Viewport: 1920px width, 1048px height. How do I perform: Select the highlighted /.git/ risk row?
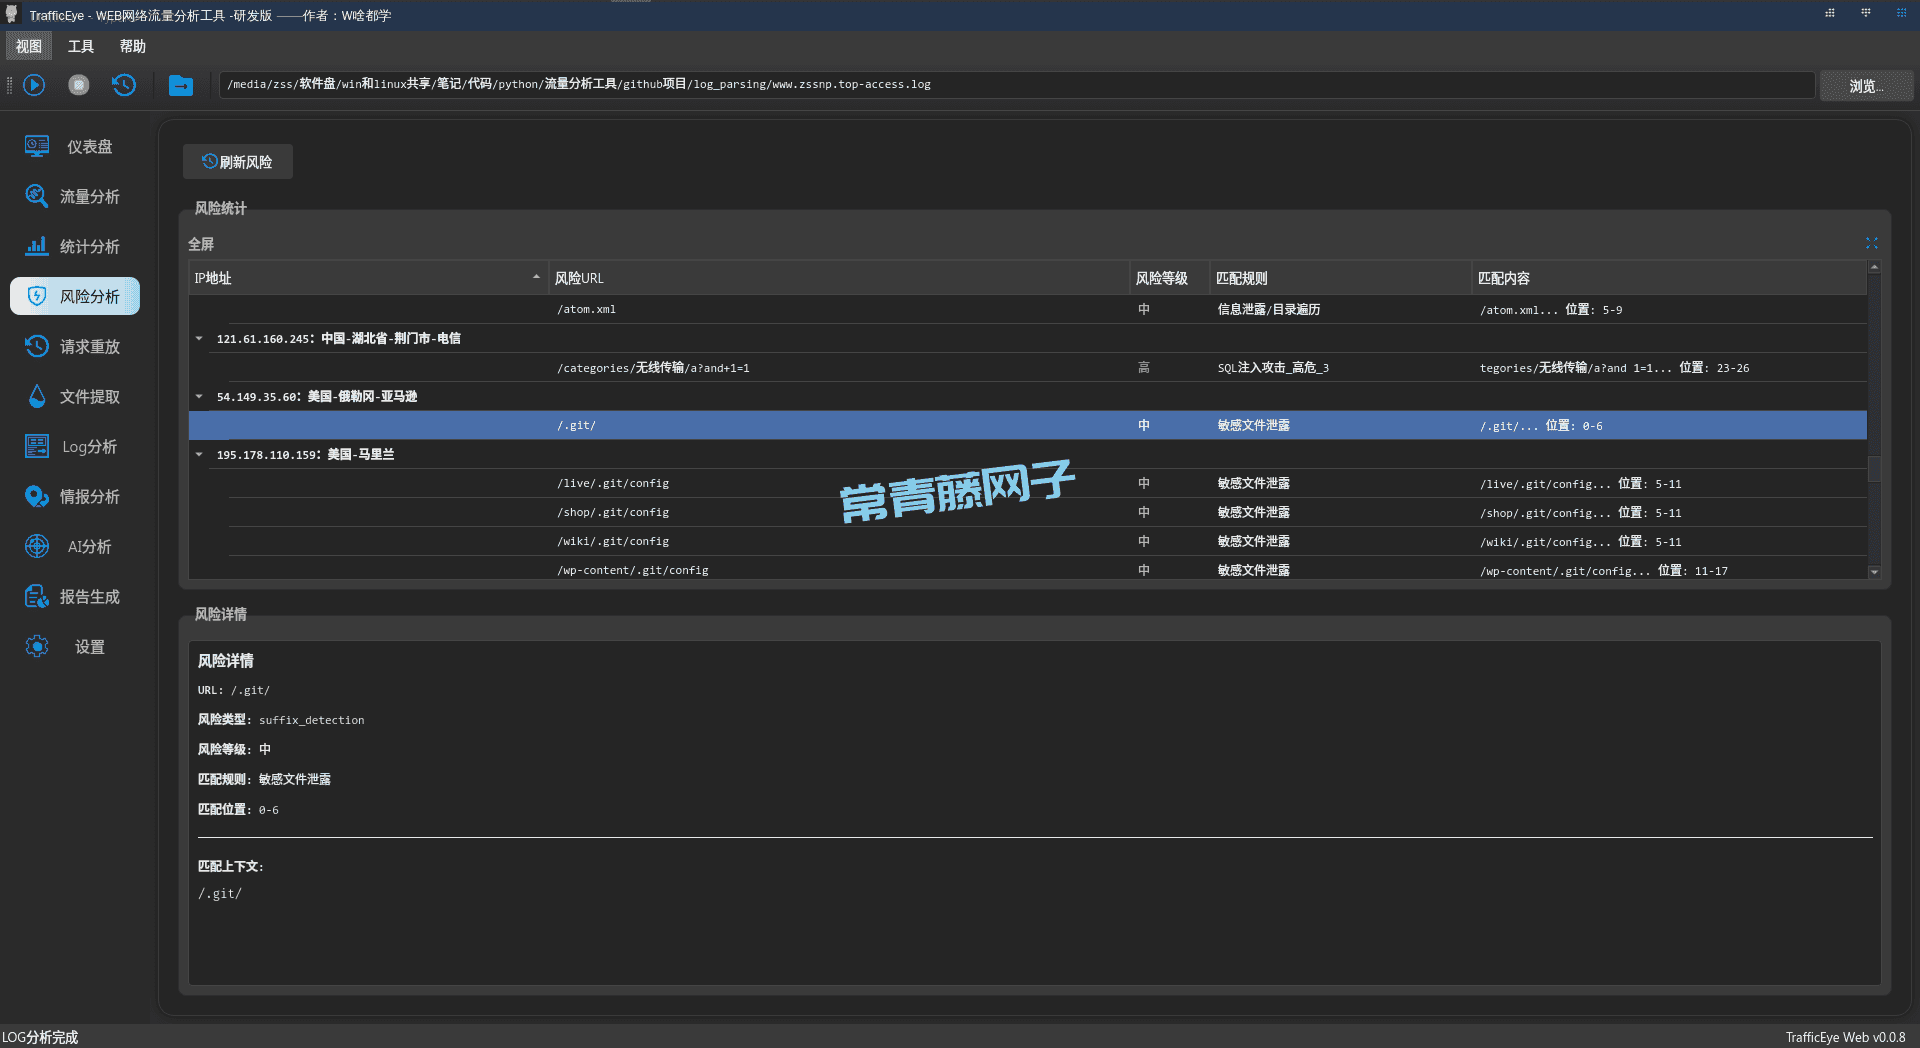(x=1027, y=426)
